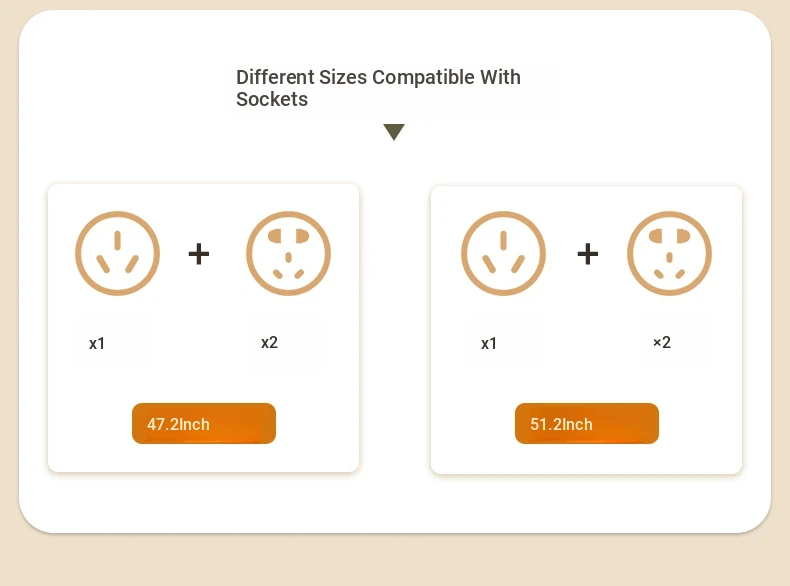
Task: Select the 47.2Inch orange button
Action: point(204,423)
